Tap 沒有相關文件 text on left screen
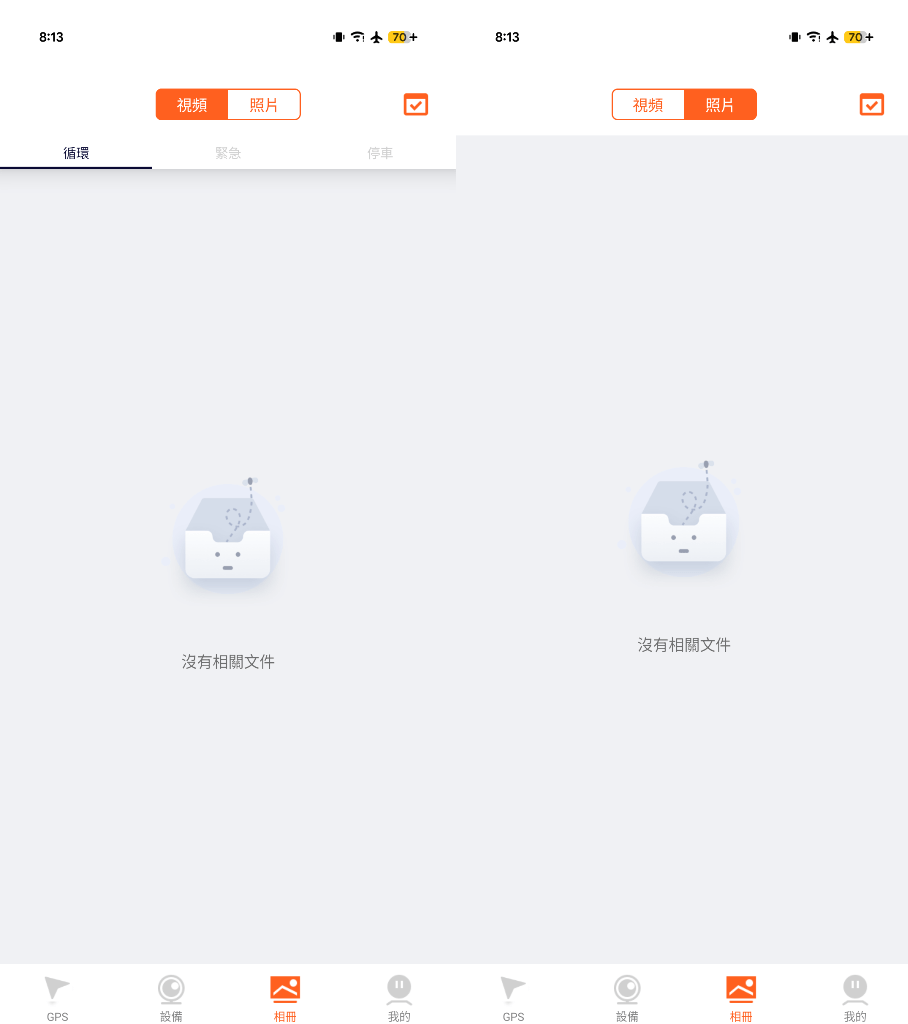Viewport: 908px width, 1024px height. point(228,662)
